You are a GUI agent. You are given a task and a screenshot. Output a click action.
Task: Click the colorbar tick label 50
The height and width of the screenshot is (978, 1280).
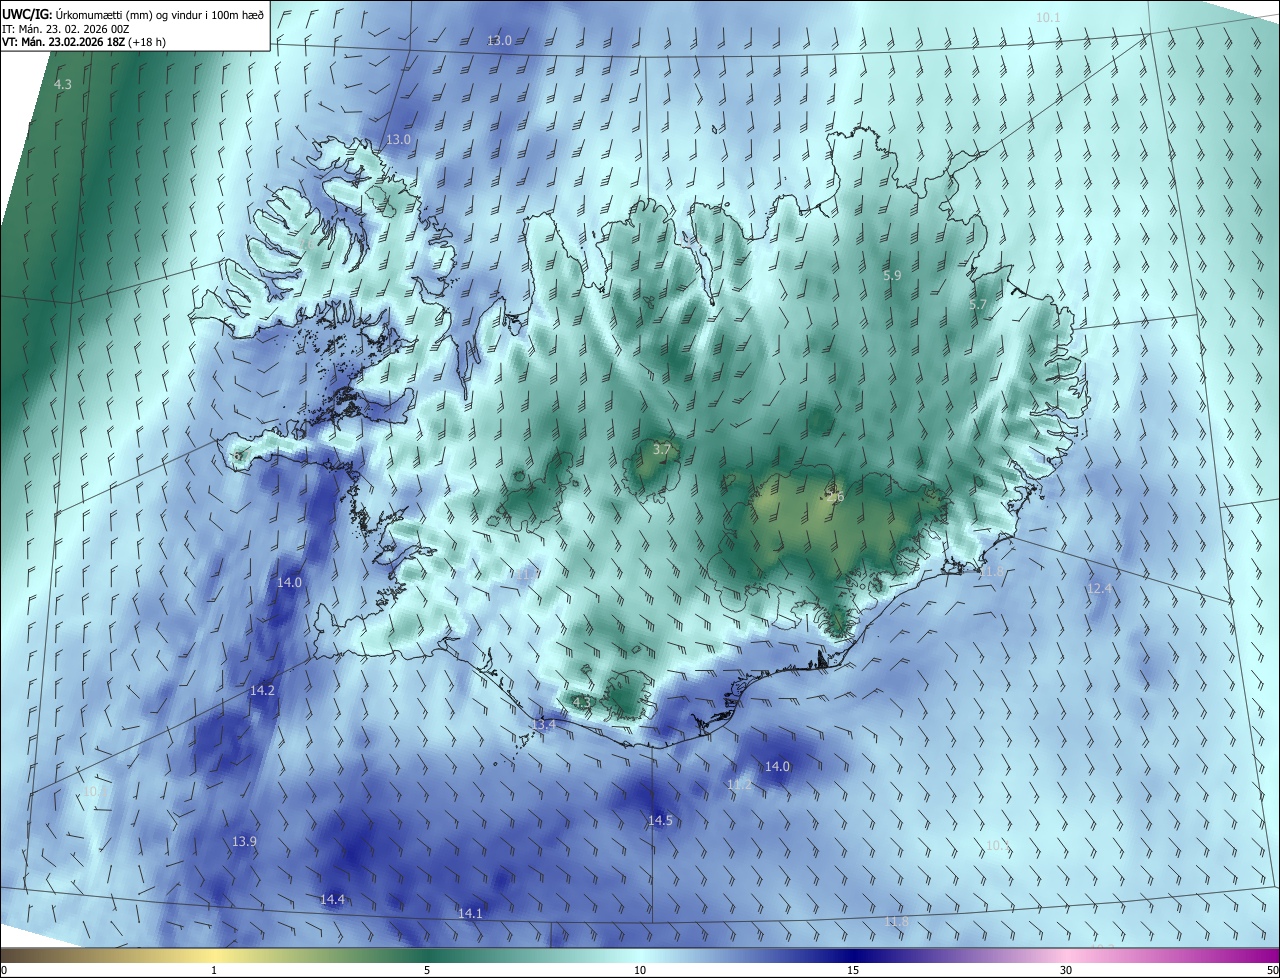click(1272, 971)
